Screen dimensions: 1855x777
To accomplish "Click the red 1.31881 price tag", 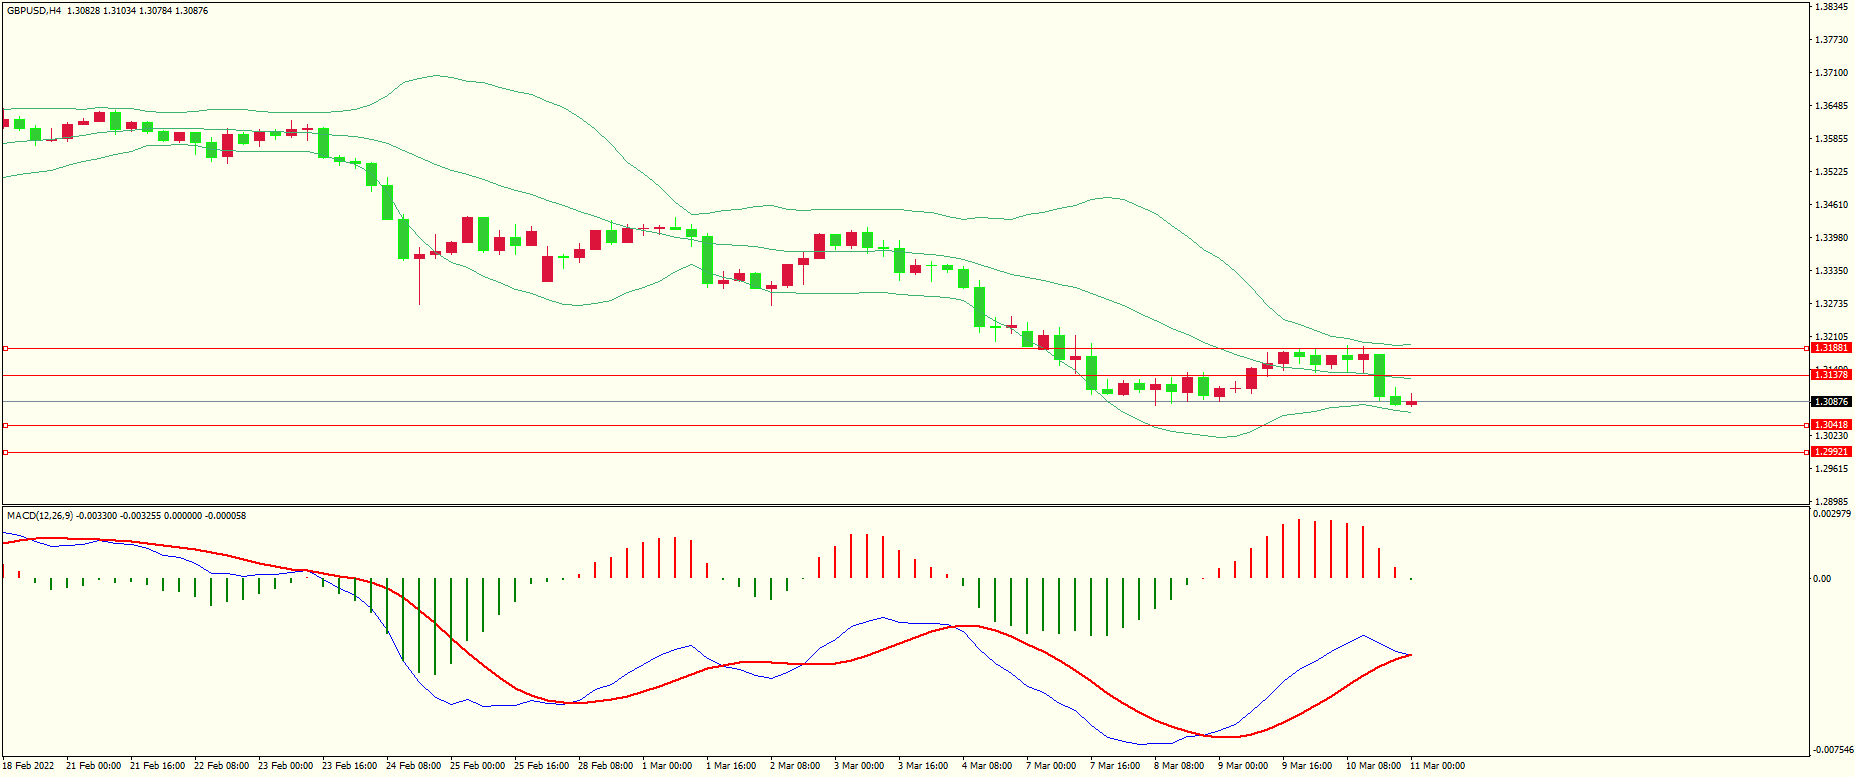I will tap(1831, 348).
